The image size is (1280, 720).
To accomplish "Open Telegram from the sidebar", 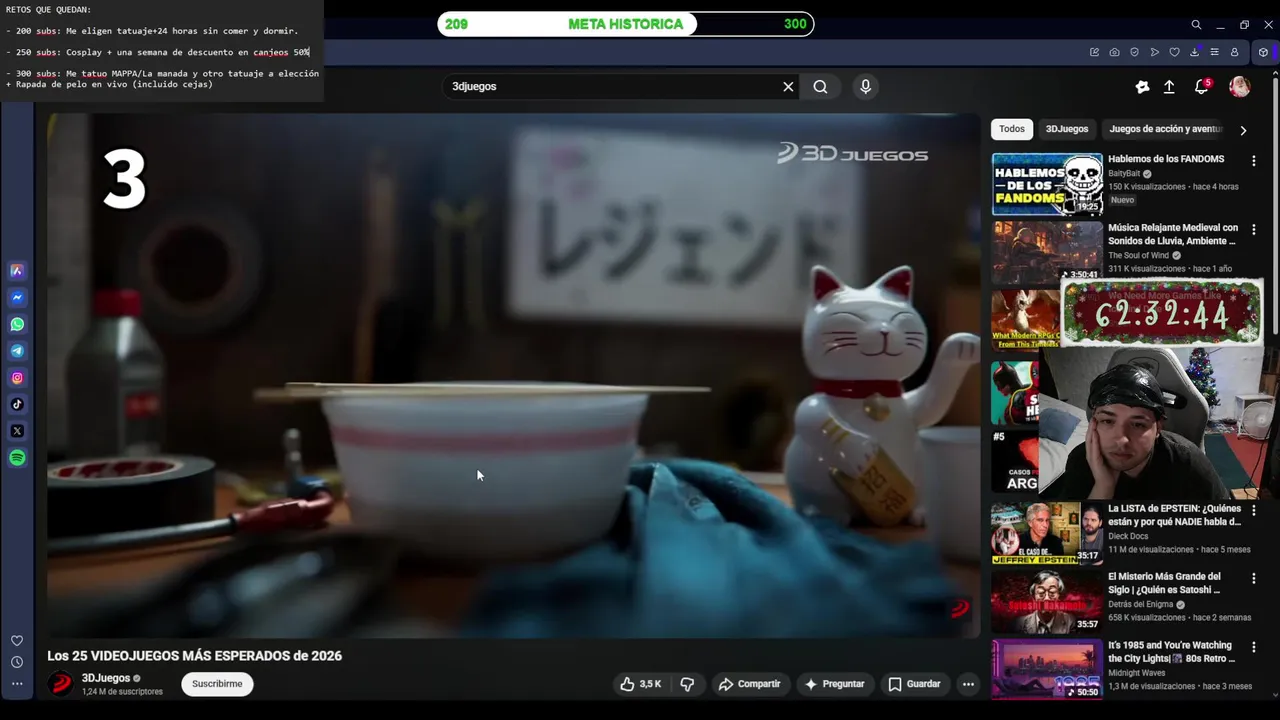I will click(17, 351).
